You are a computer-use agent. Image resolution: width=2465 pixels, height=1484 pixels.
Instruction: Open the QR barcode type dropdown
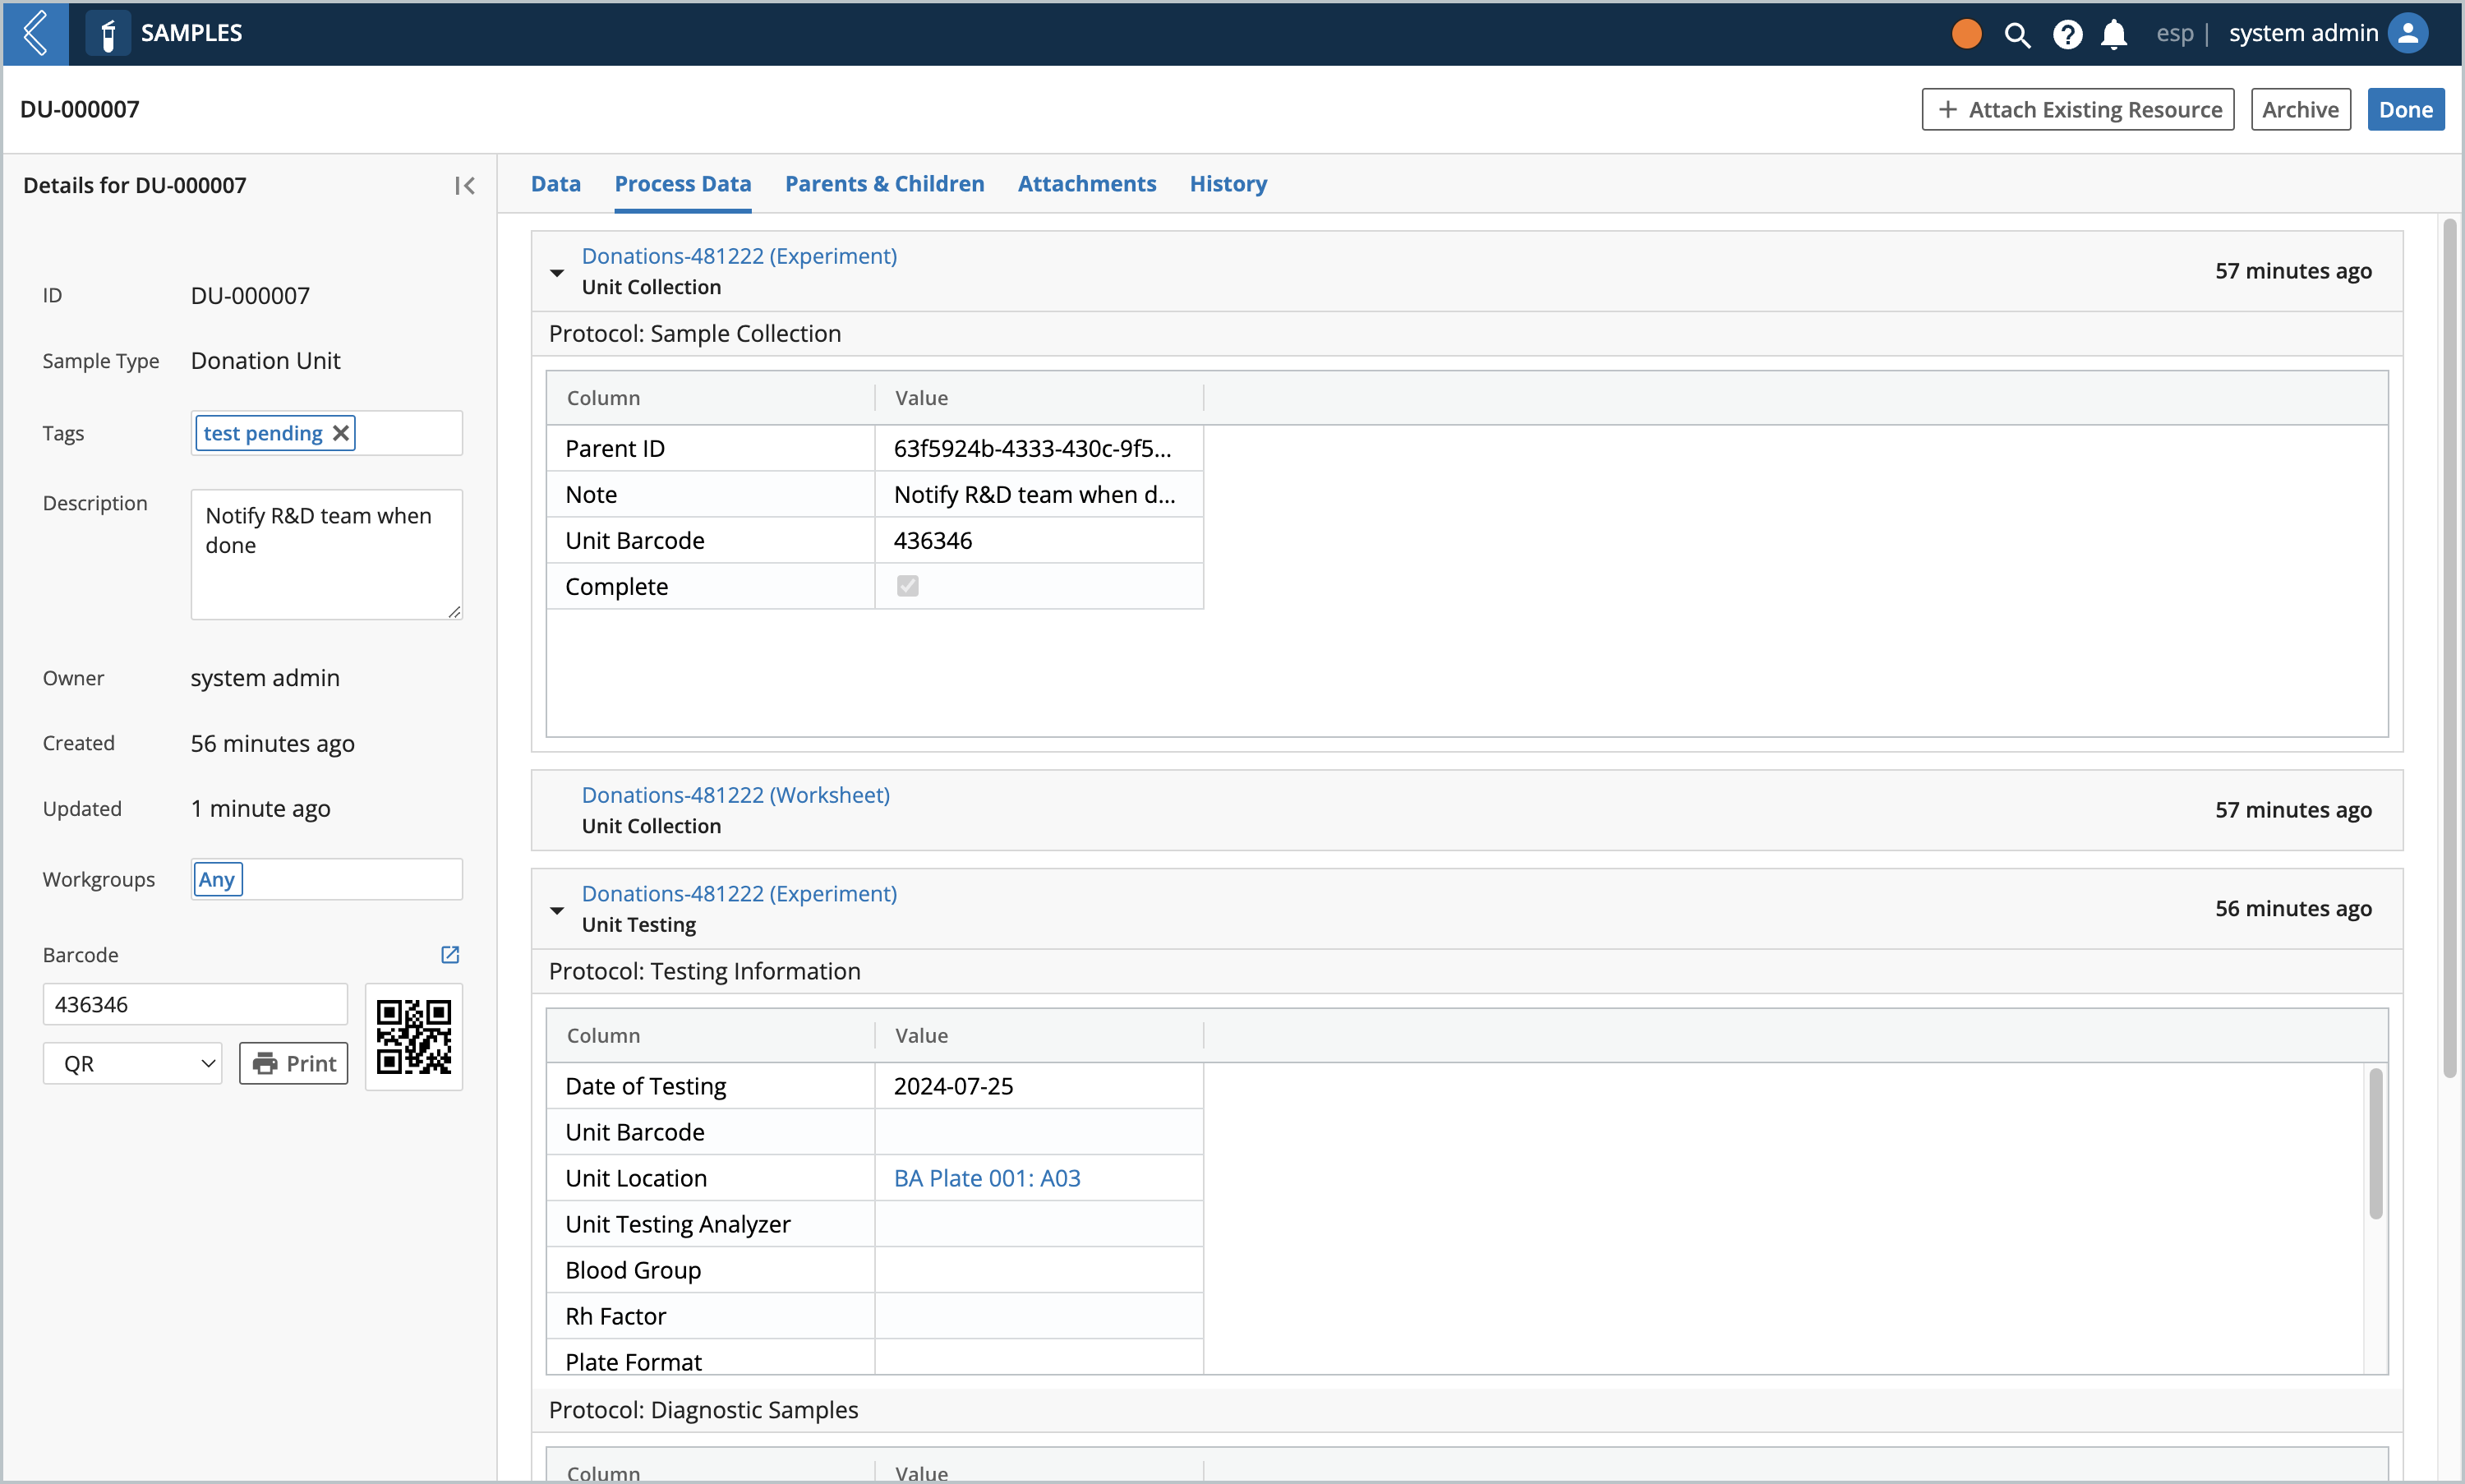pos(132,1063)
